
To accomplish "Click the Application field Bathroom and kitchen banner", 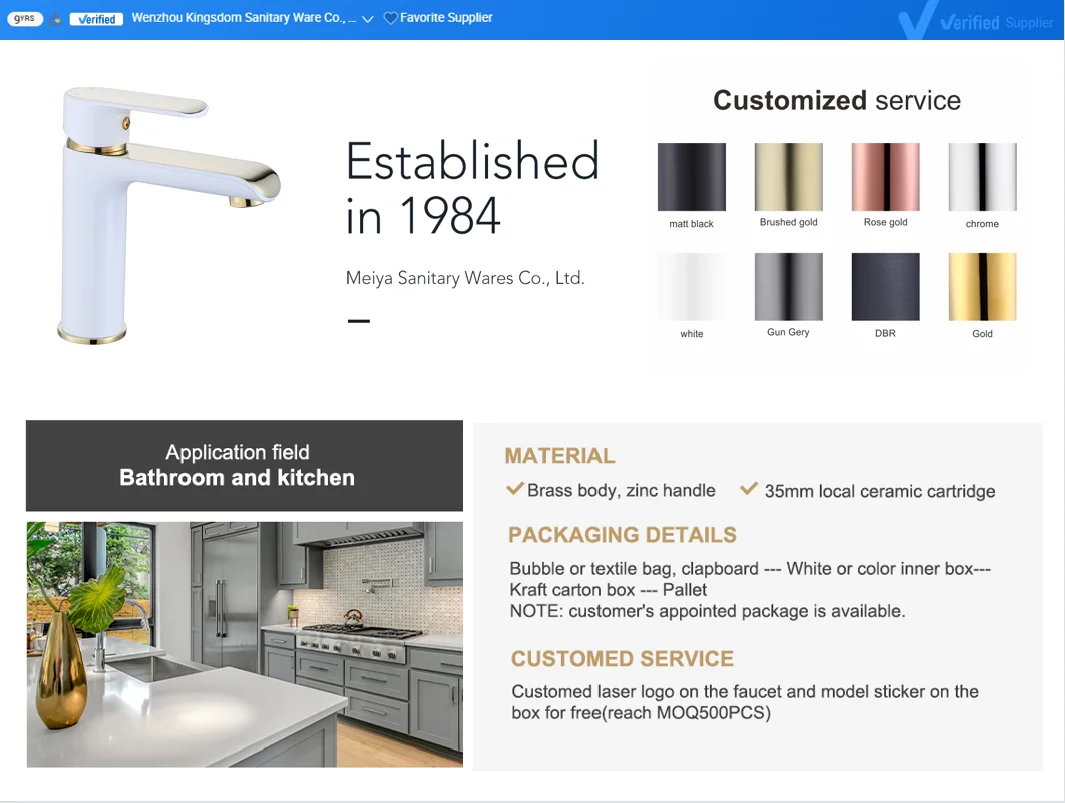I will [244, 466].
